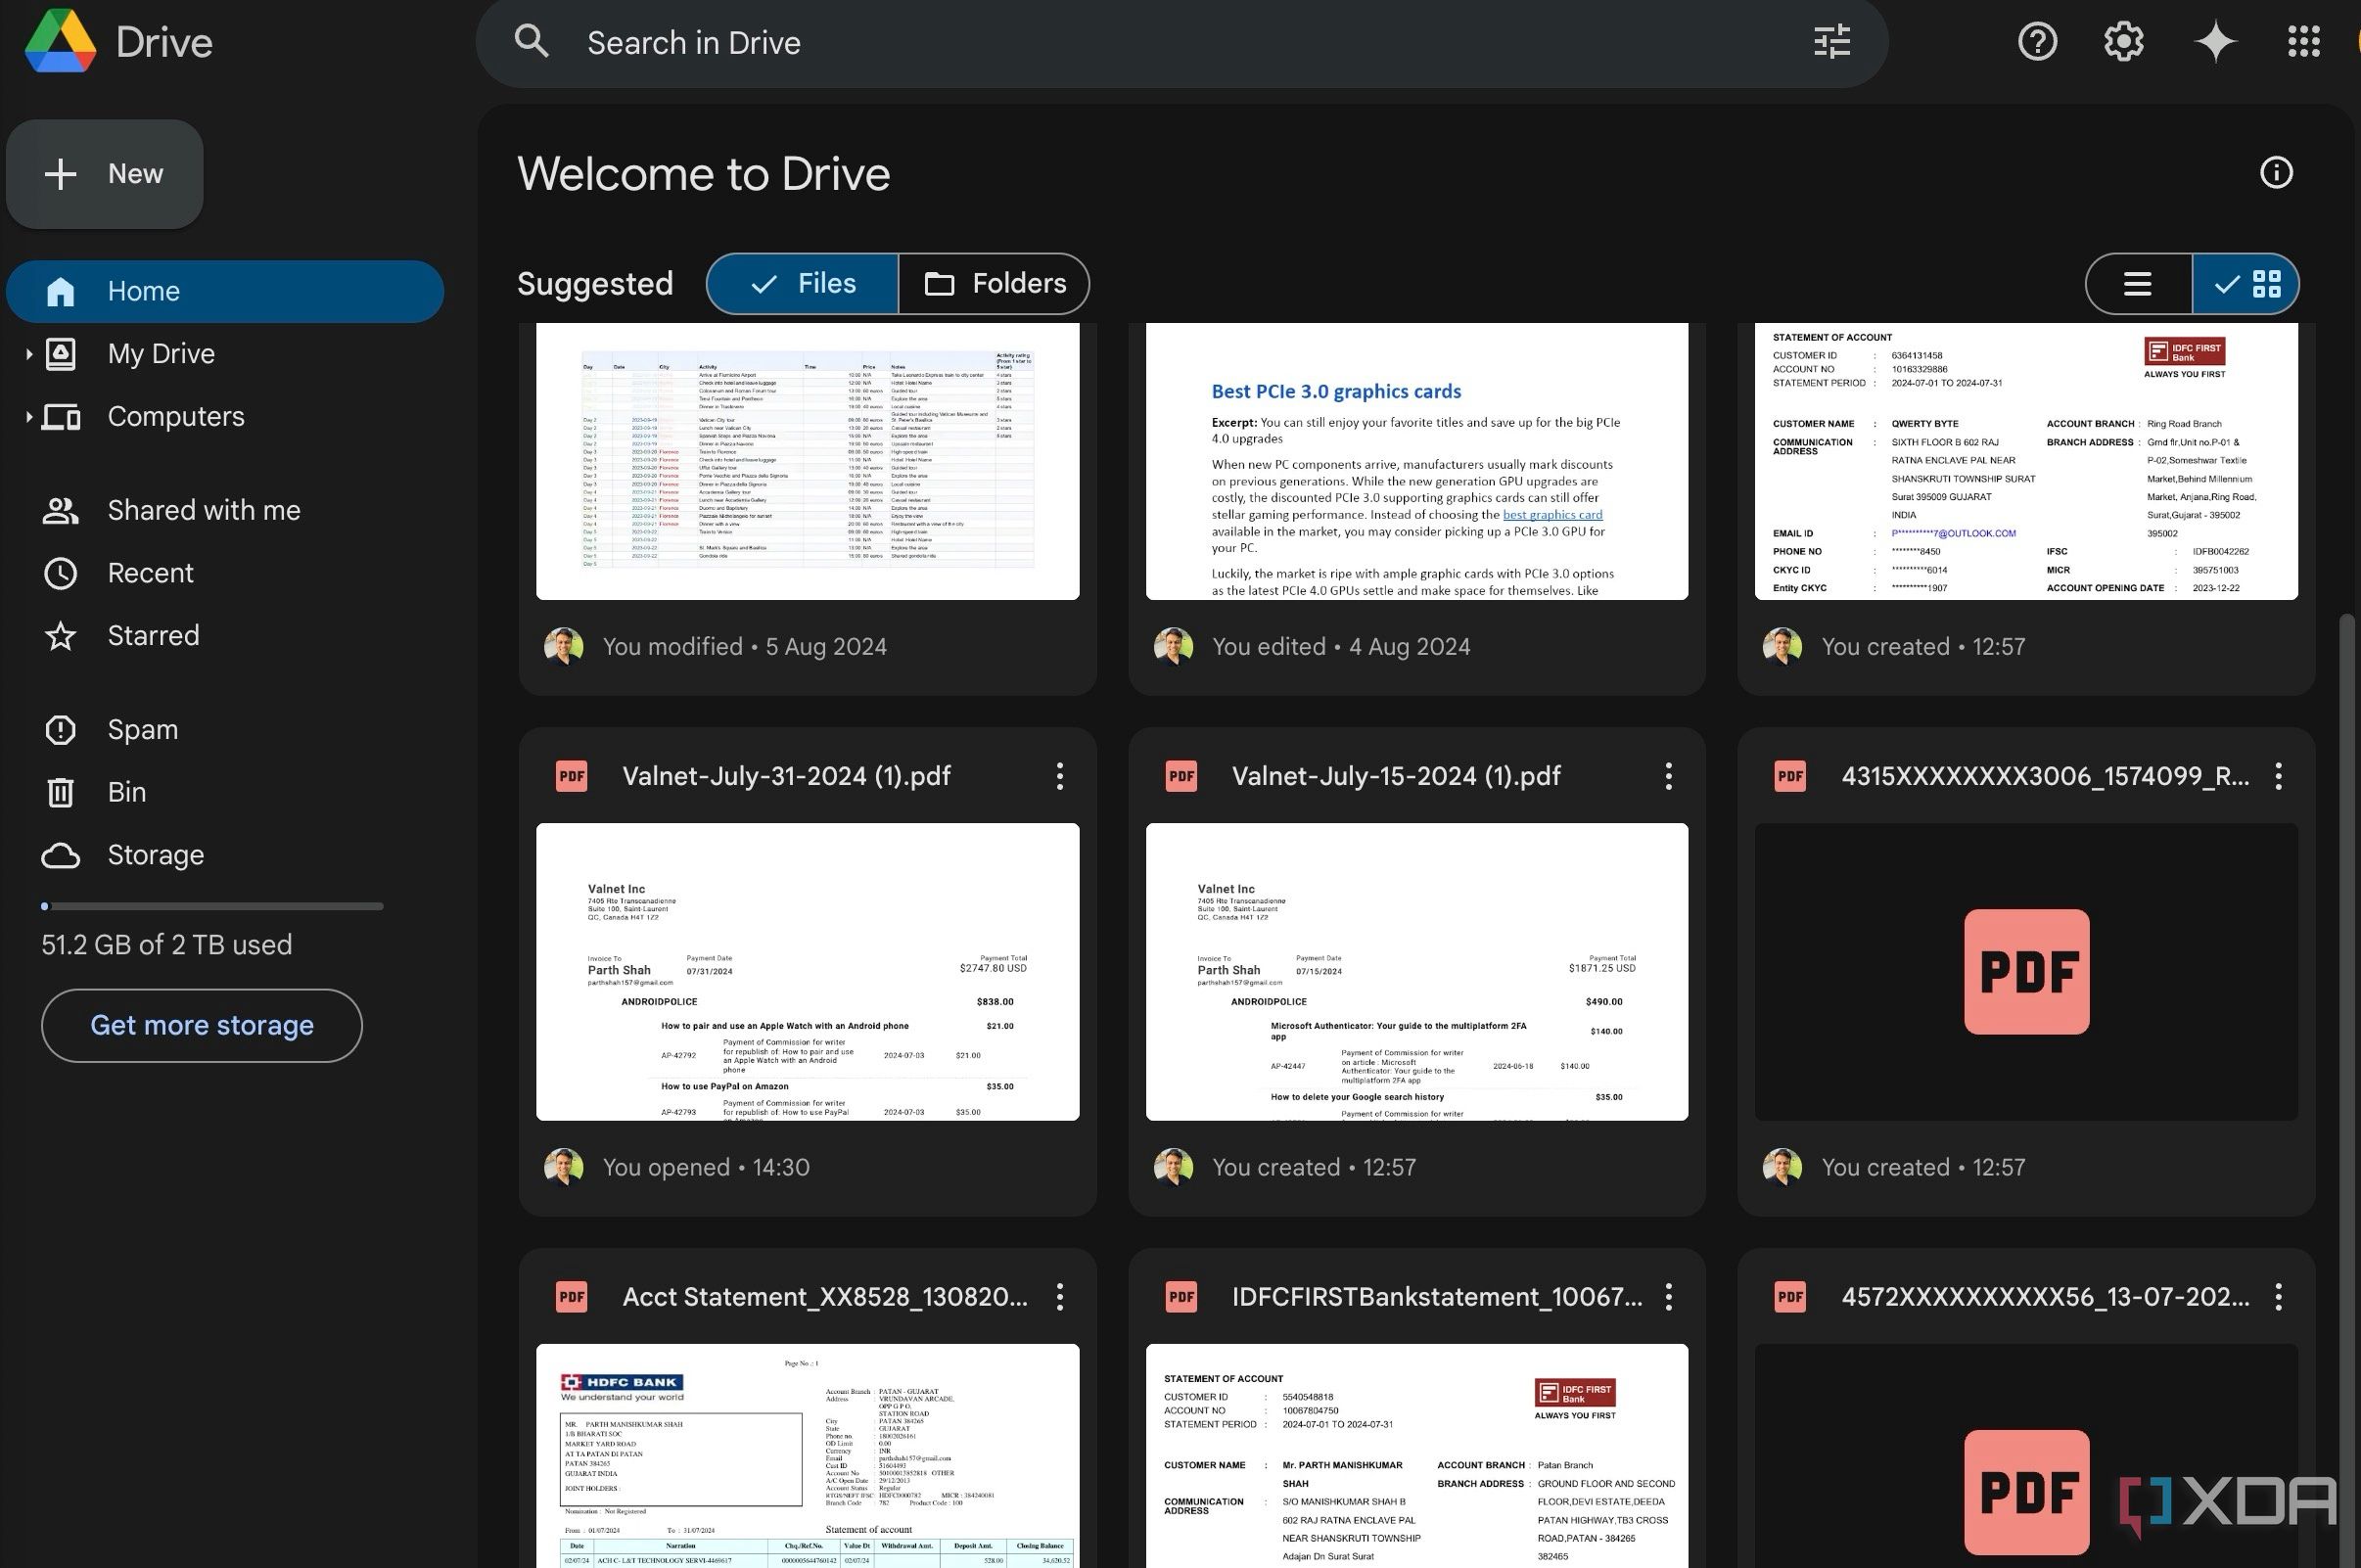Open My Drive section
Viewport: 2361px width, 1568px height.
(161, 353)
